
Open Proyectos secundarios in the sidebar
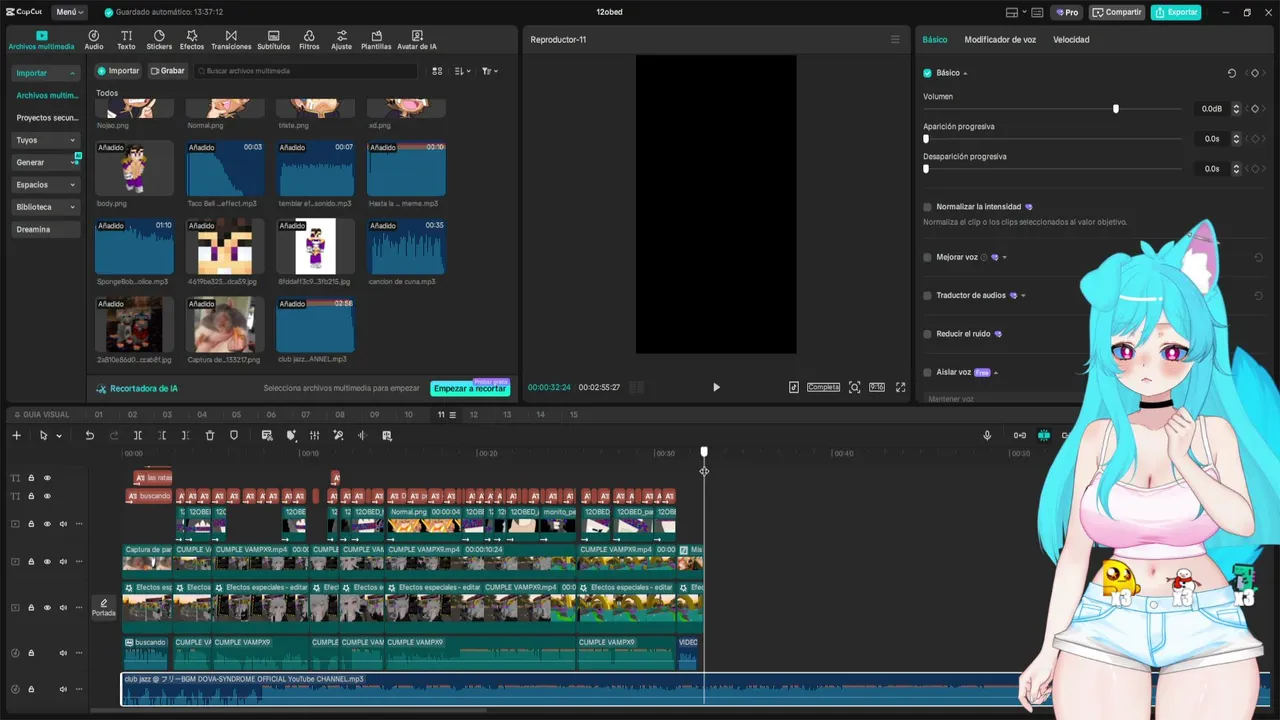(47, 118)
